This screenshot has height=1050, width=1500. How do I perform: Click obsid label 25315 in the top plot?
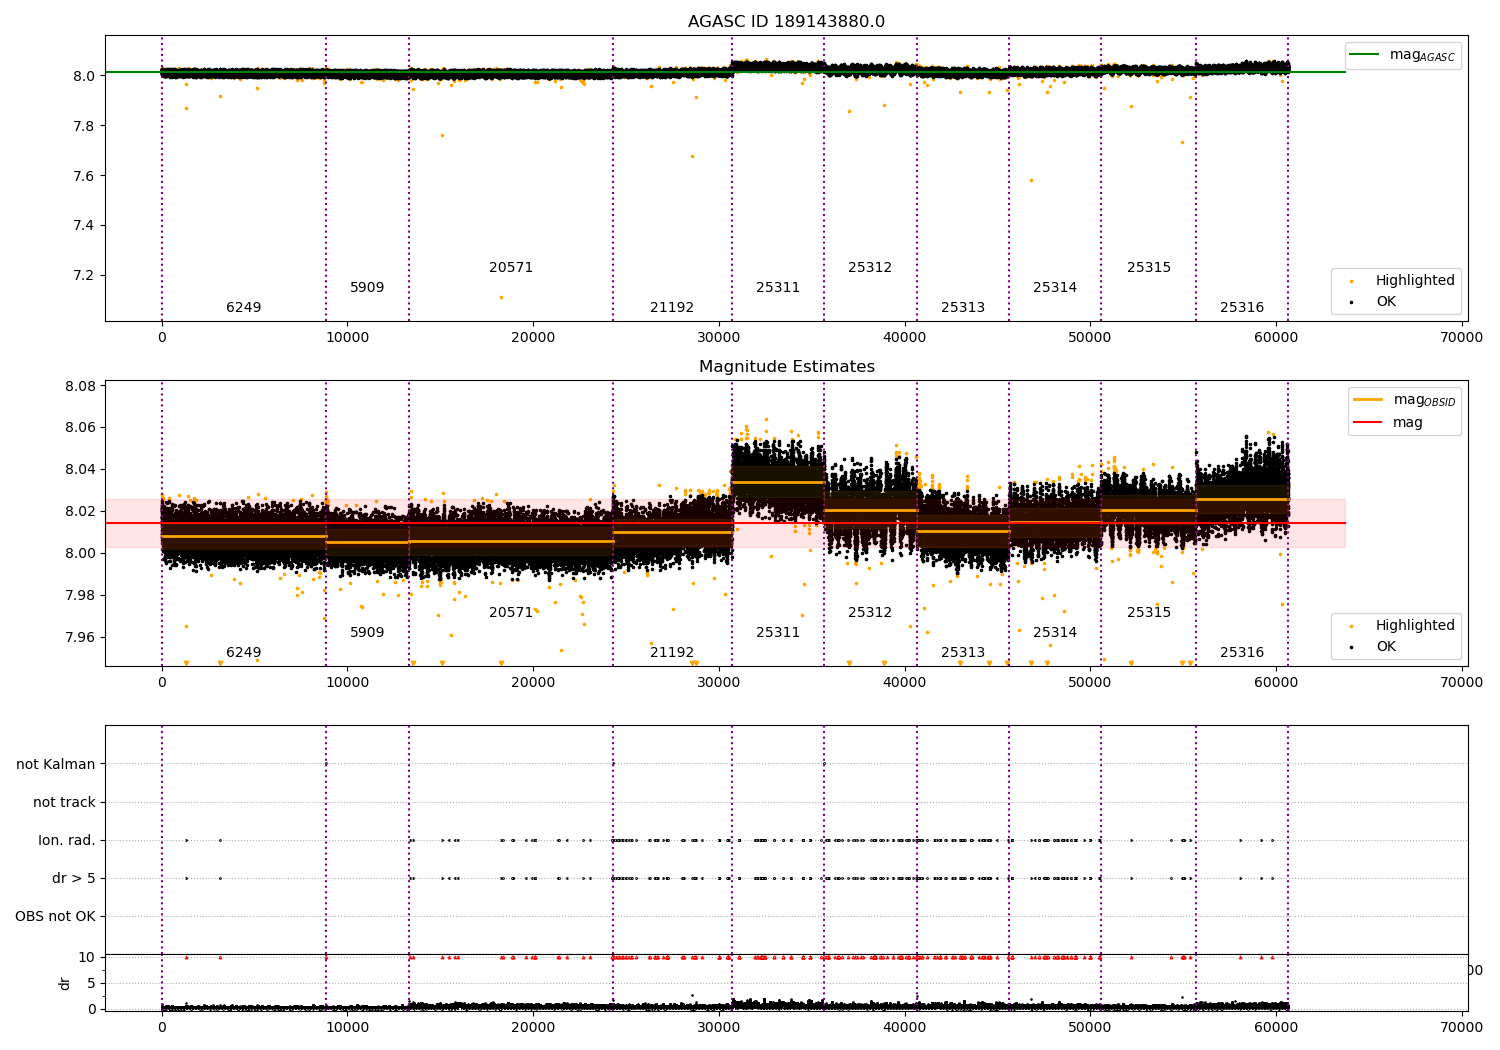pos(1149,268)
